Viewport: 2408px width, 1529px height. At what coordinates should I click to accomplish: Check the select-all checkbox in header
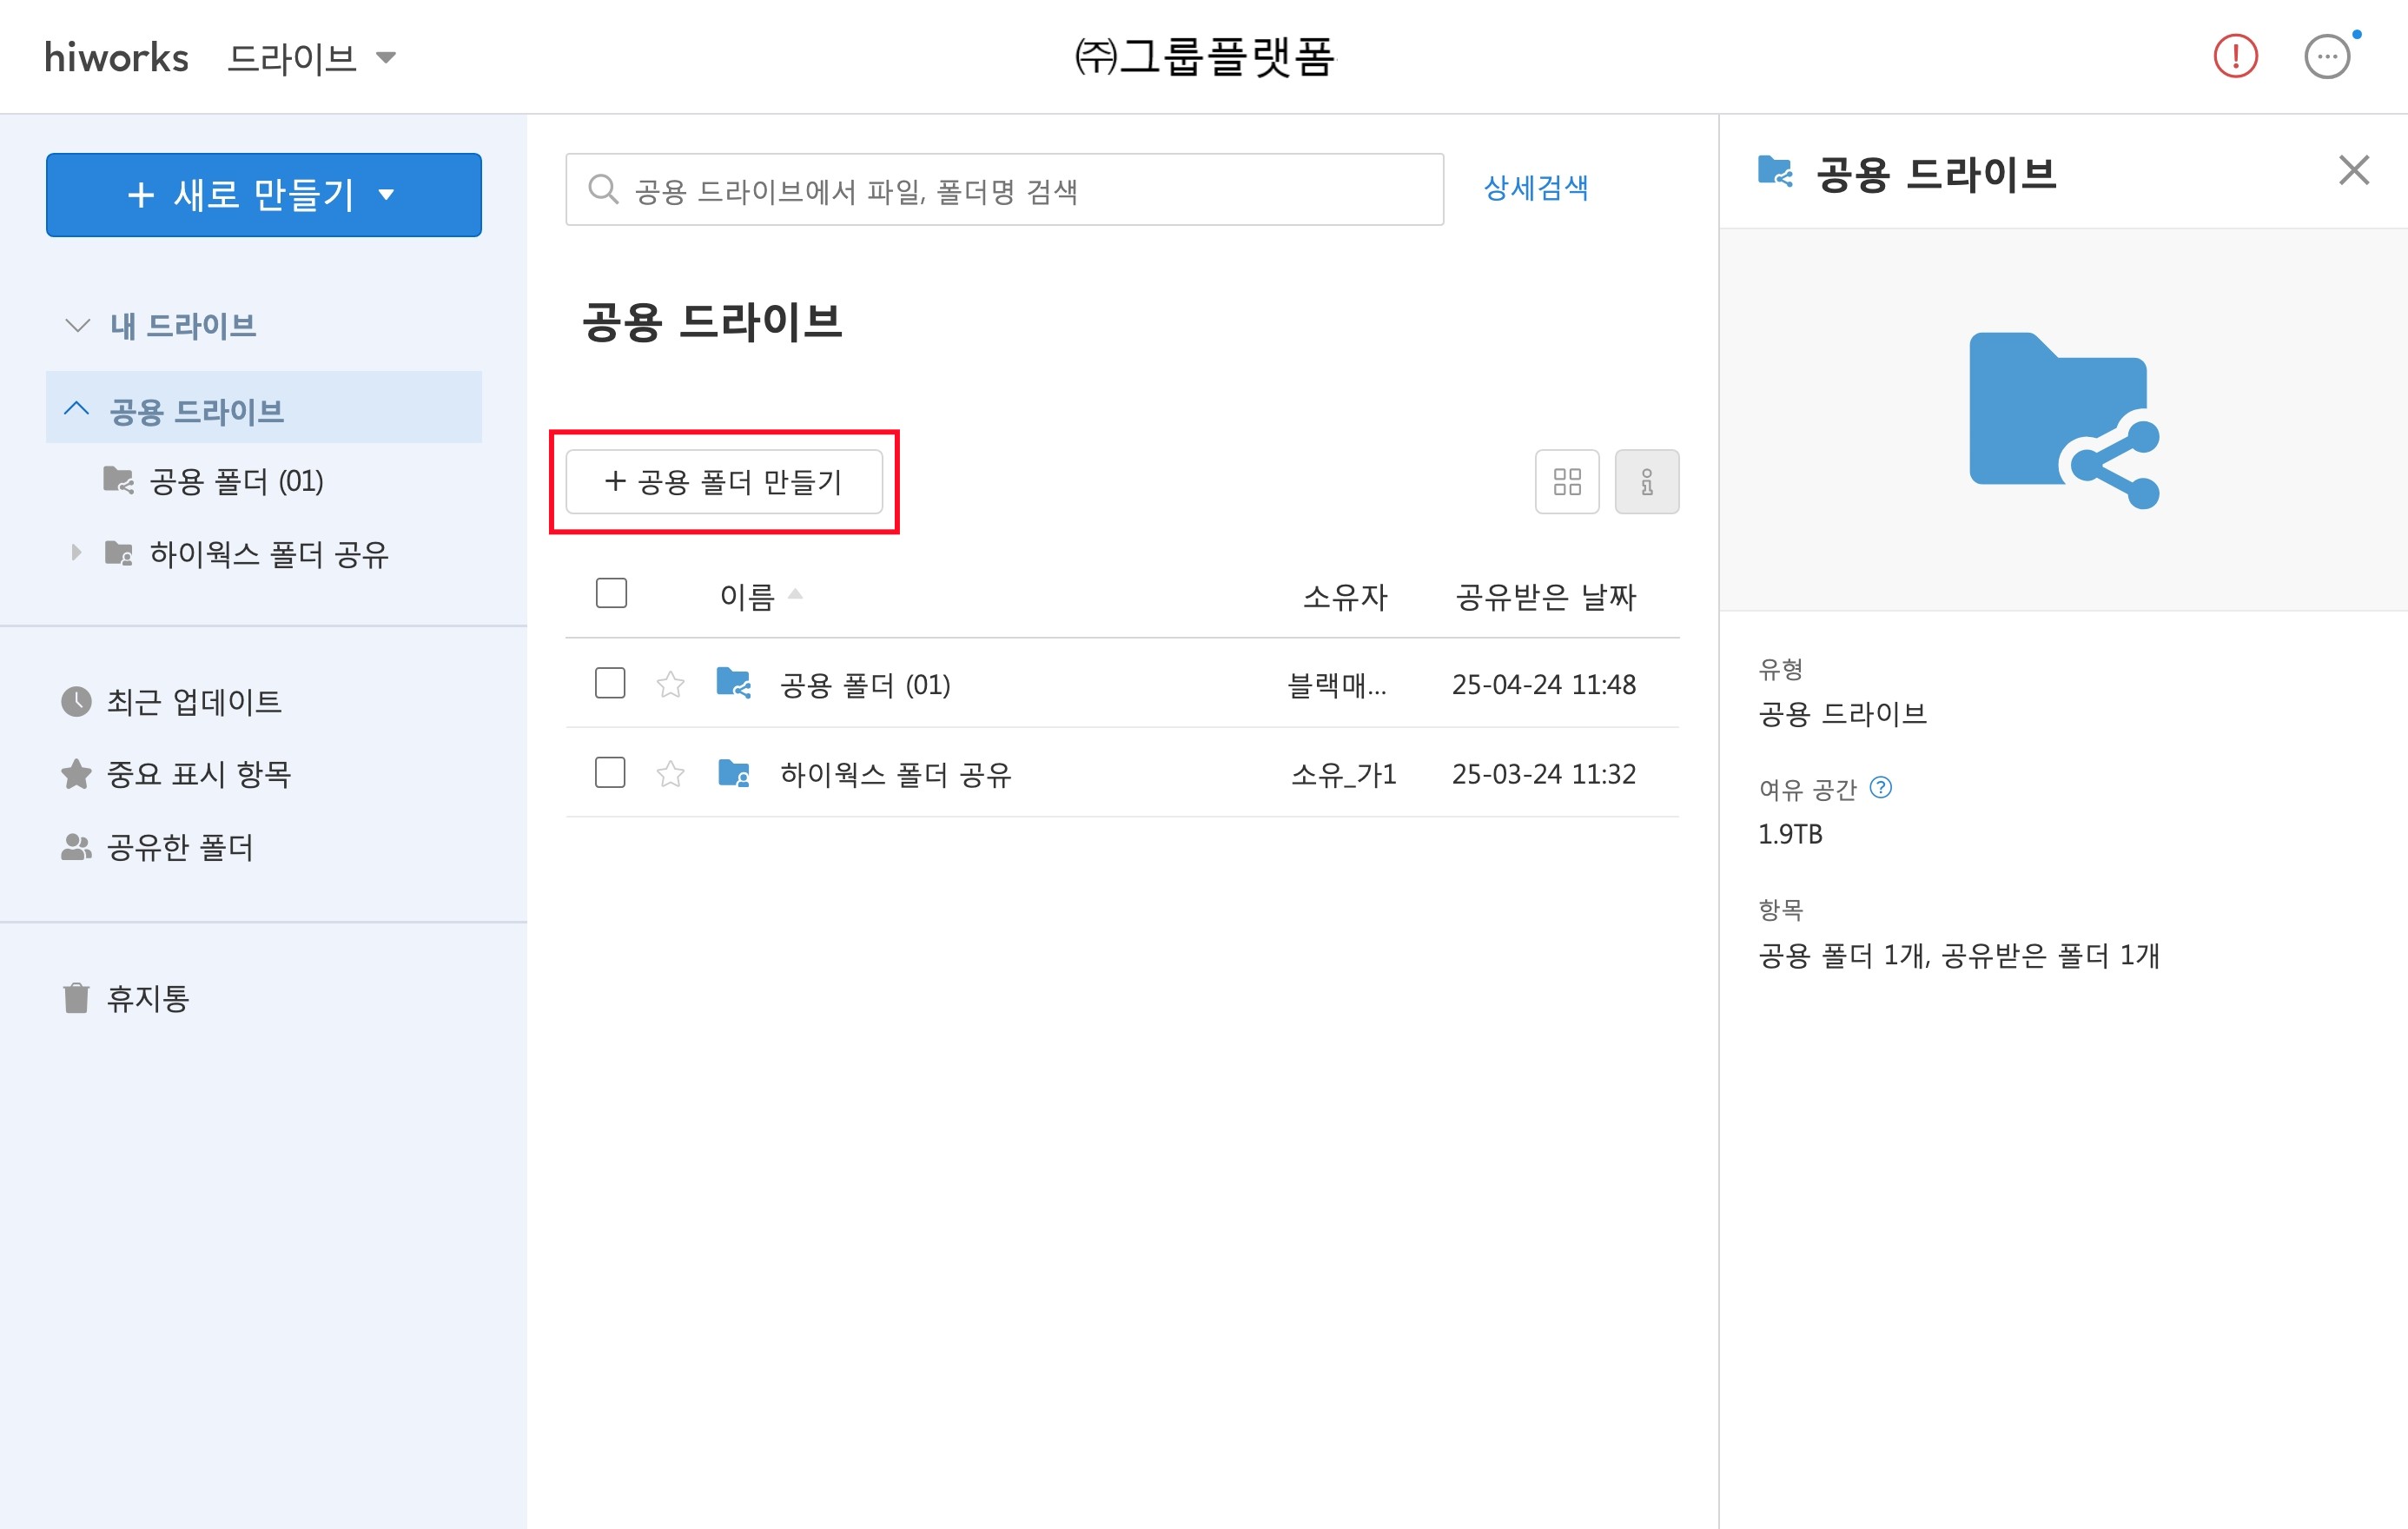[611, 594]
